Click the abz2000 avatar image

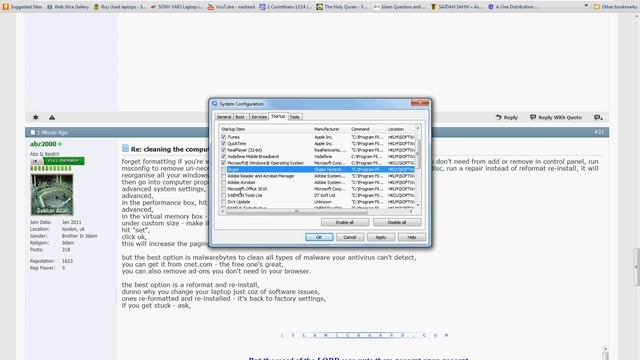pos(52,195)
